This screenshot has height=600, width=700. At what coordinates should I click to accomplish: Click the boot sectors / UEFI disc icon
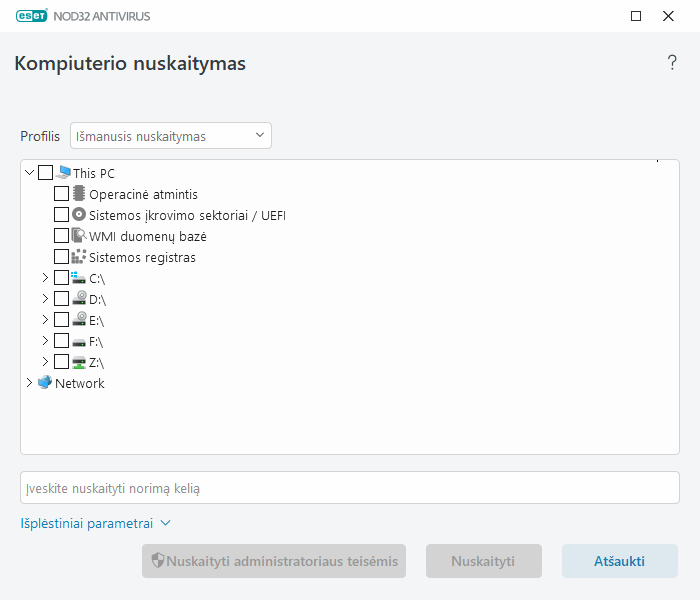[x=79, y=215]
